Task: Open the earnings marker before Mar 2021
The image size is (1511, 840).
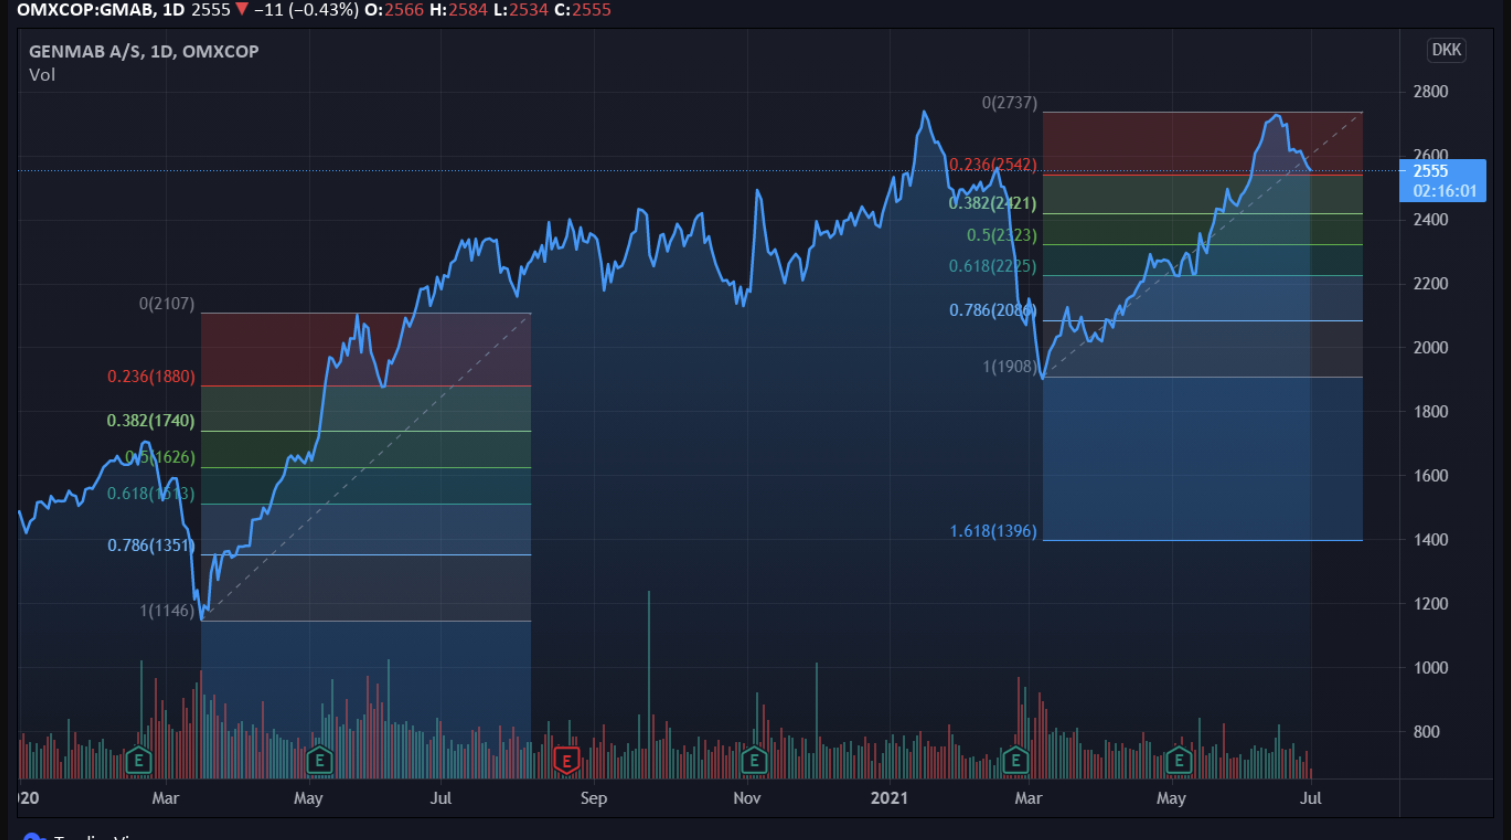Action: pyautogui.click(x=1015, y=761)
